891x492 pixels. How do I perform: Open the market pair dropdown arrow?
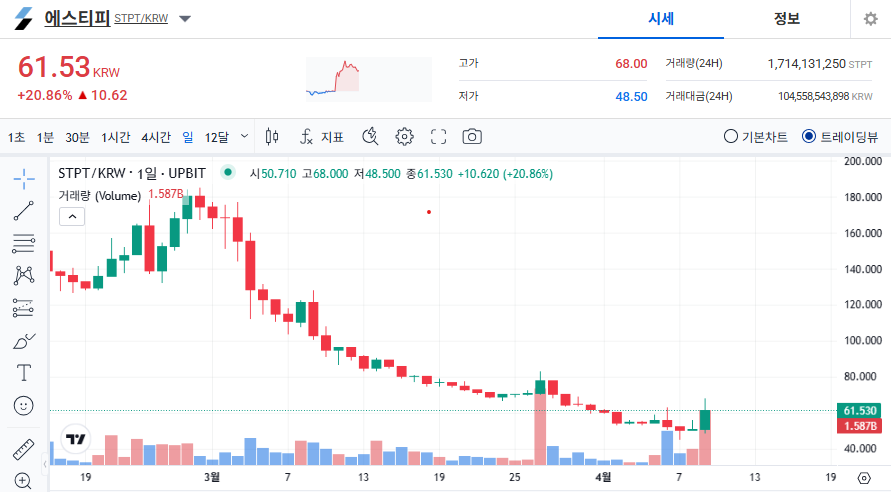tap(185, 19)
